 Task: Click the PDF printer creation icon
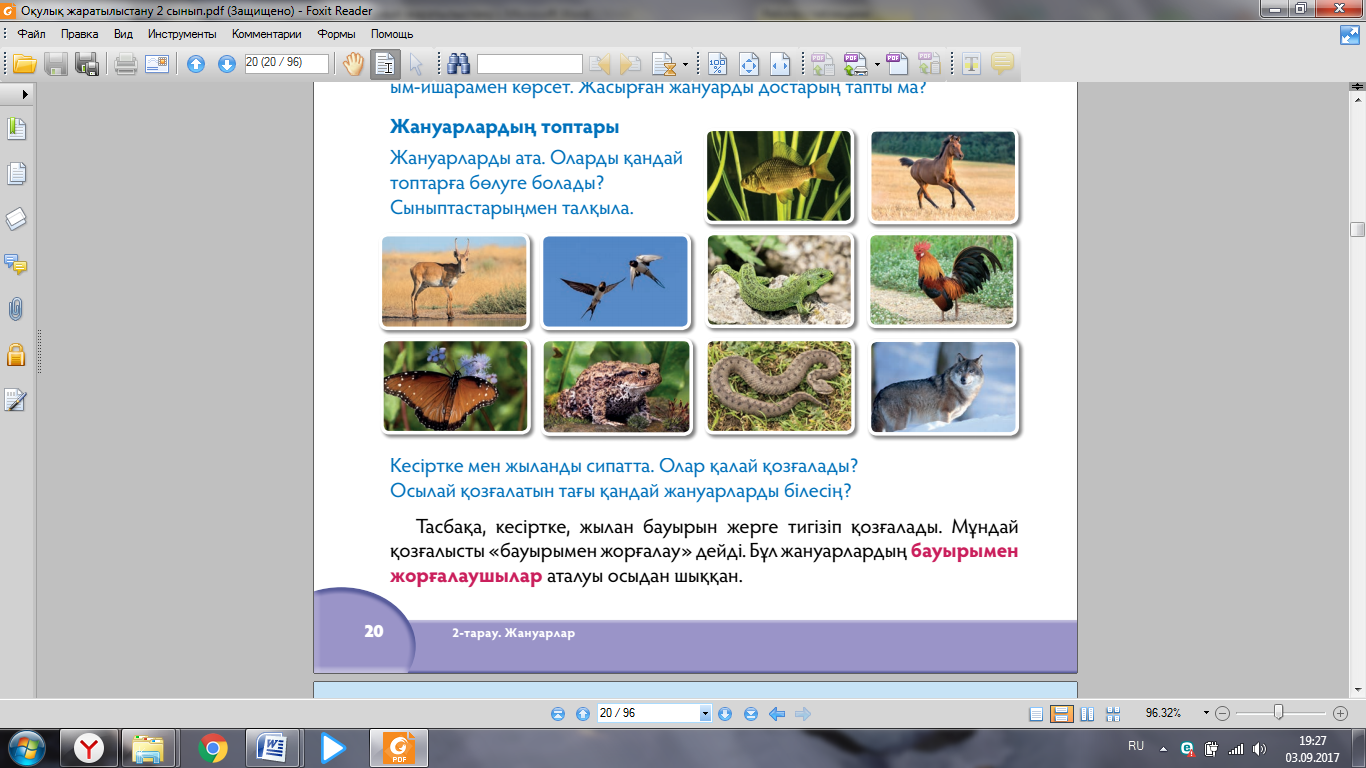click(x=856, y=64)
